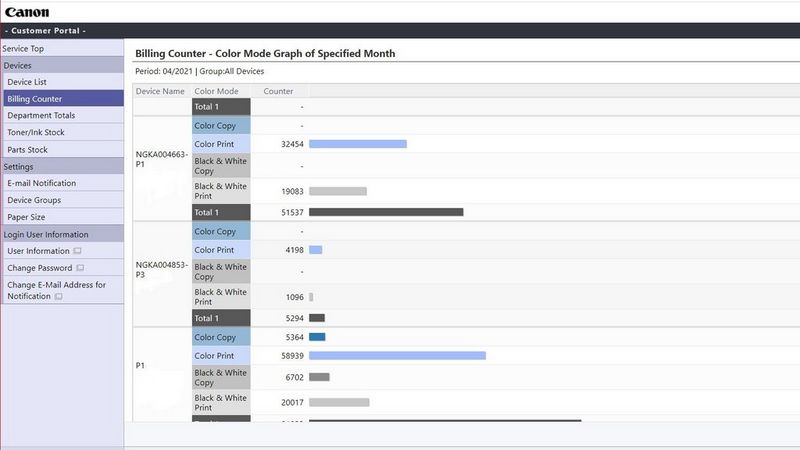The image size is (800, 450).
Task: Click Color Print bar for NGKA004663-P1
Action: (x=357, y=144)
